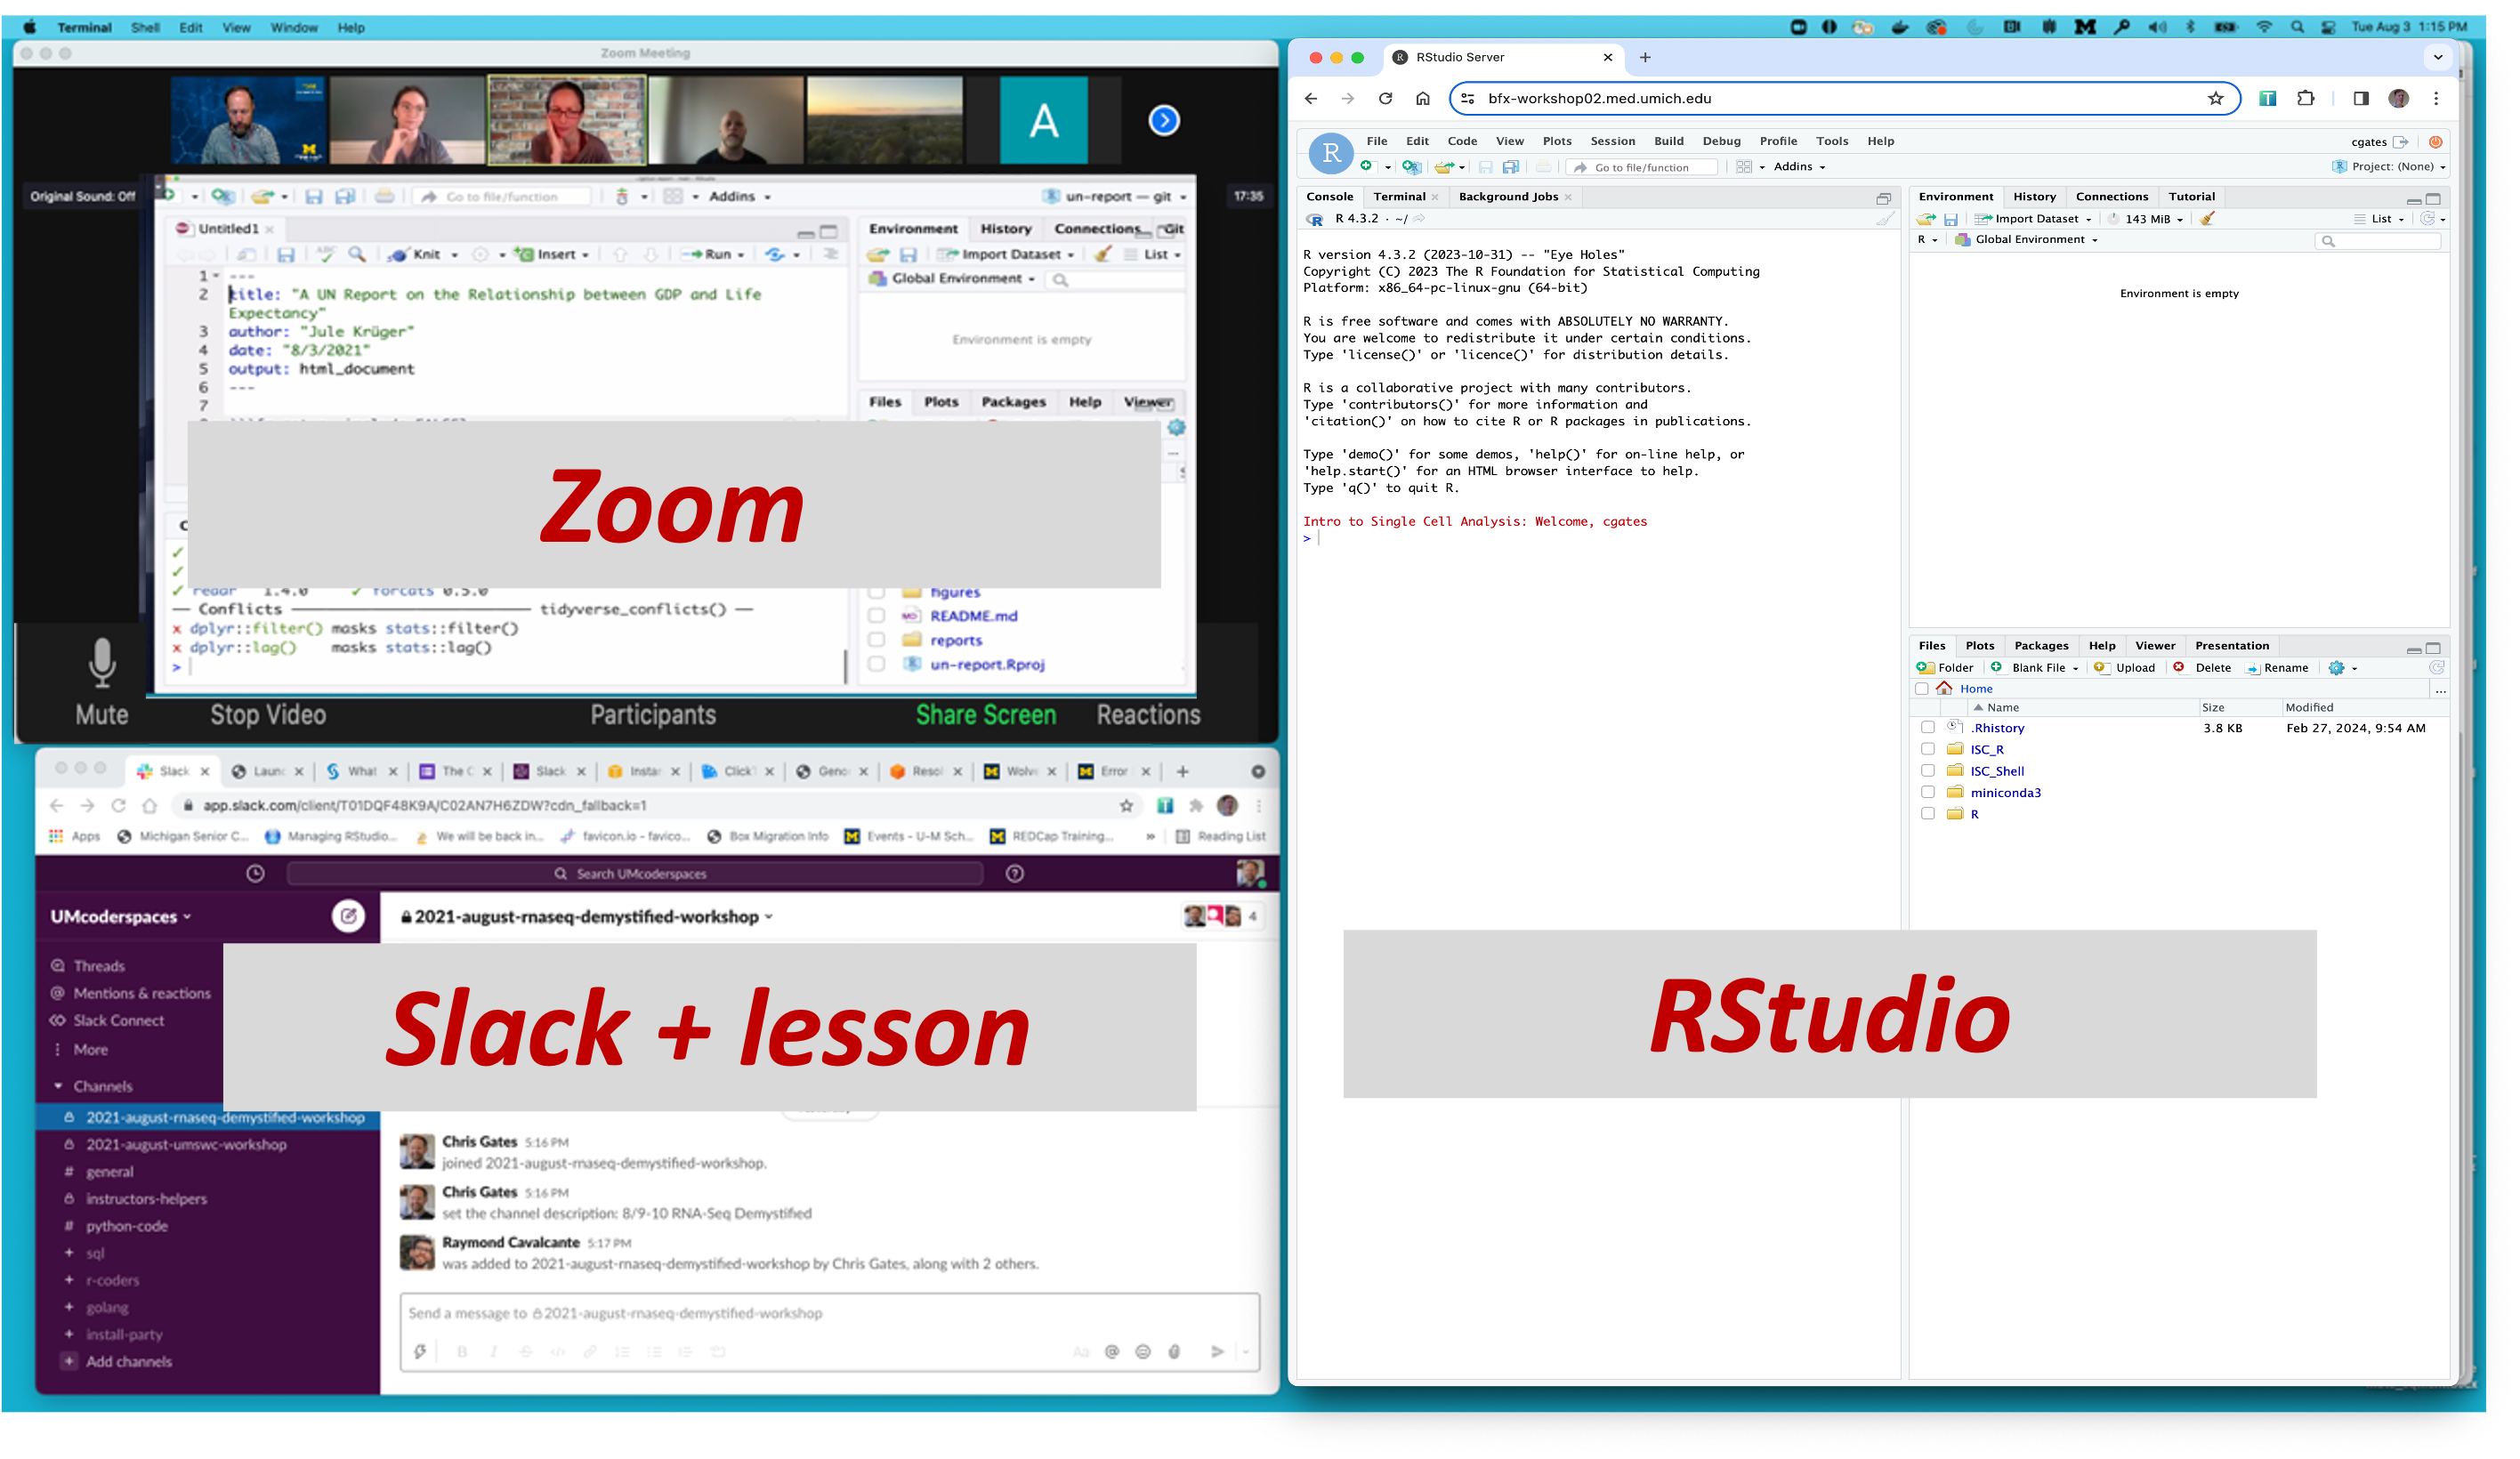
Task: Open the List view dropdown in Environment pane
Action: [x=2379, y=219]
